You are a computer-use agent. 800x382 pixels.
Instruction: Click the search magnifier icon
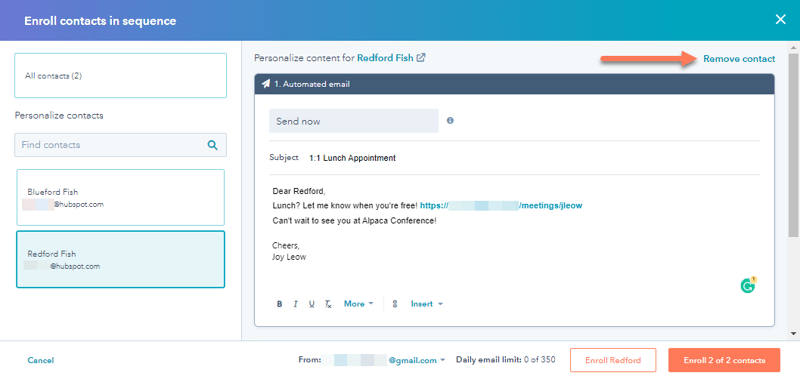(212, 145)
